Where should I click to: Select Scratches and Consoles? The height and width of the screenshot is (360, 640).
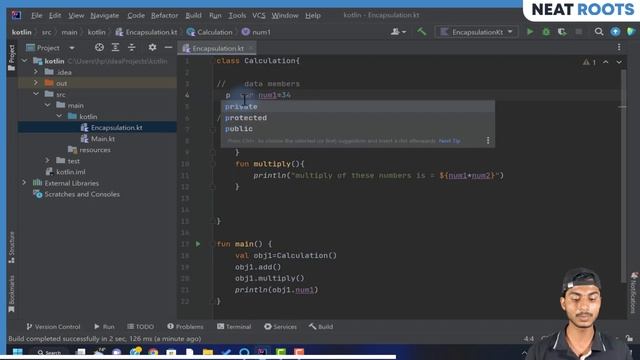[x=82, y=194]
